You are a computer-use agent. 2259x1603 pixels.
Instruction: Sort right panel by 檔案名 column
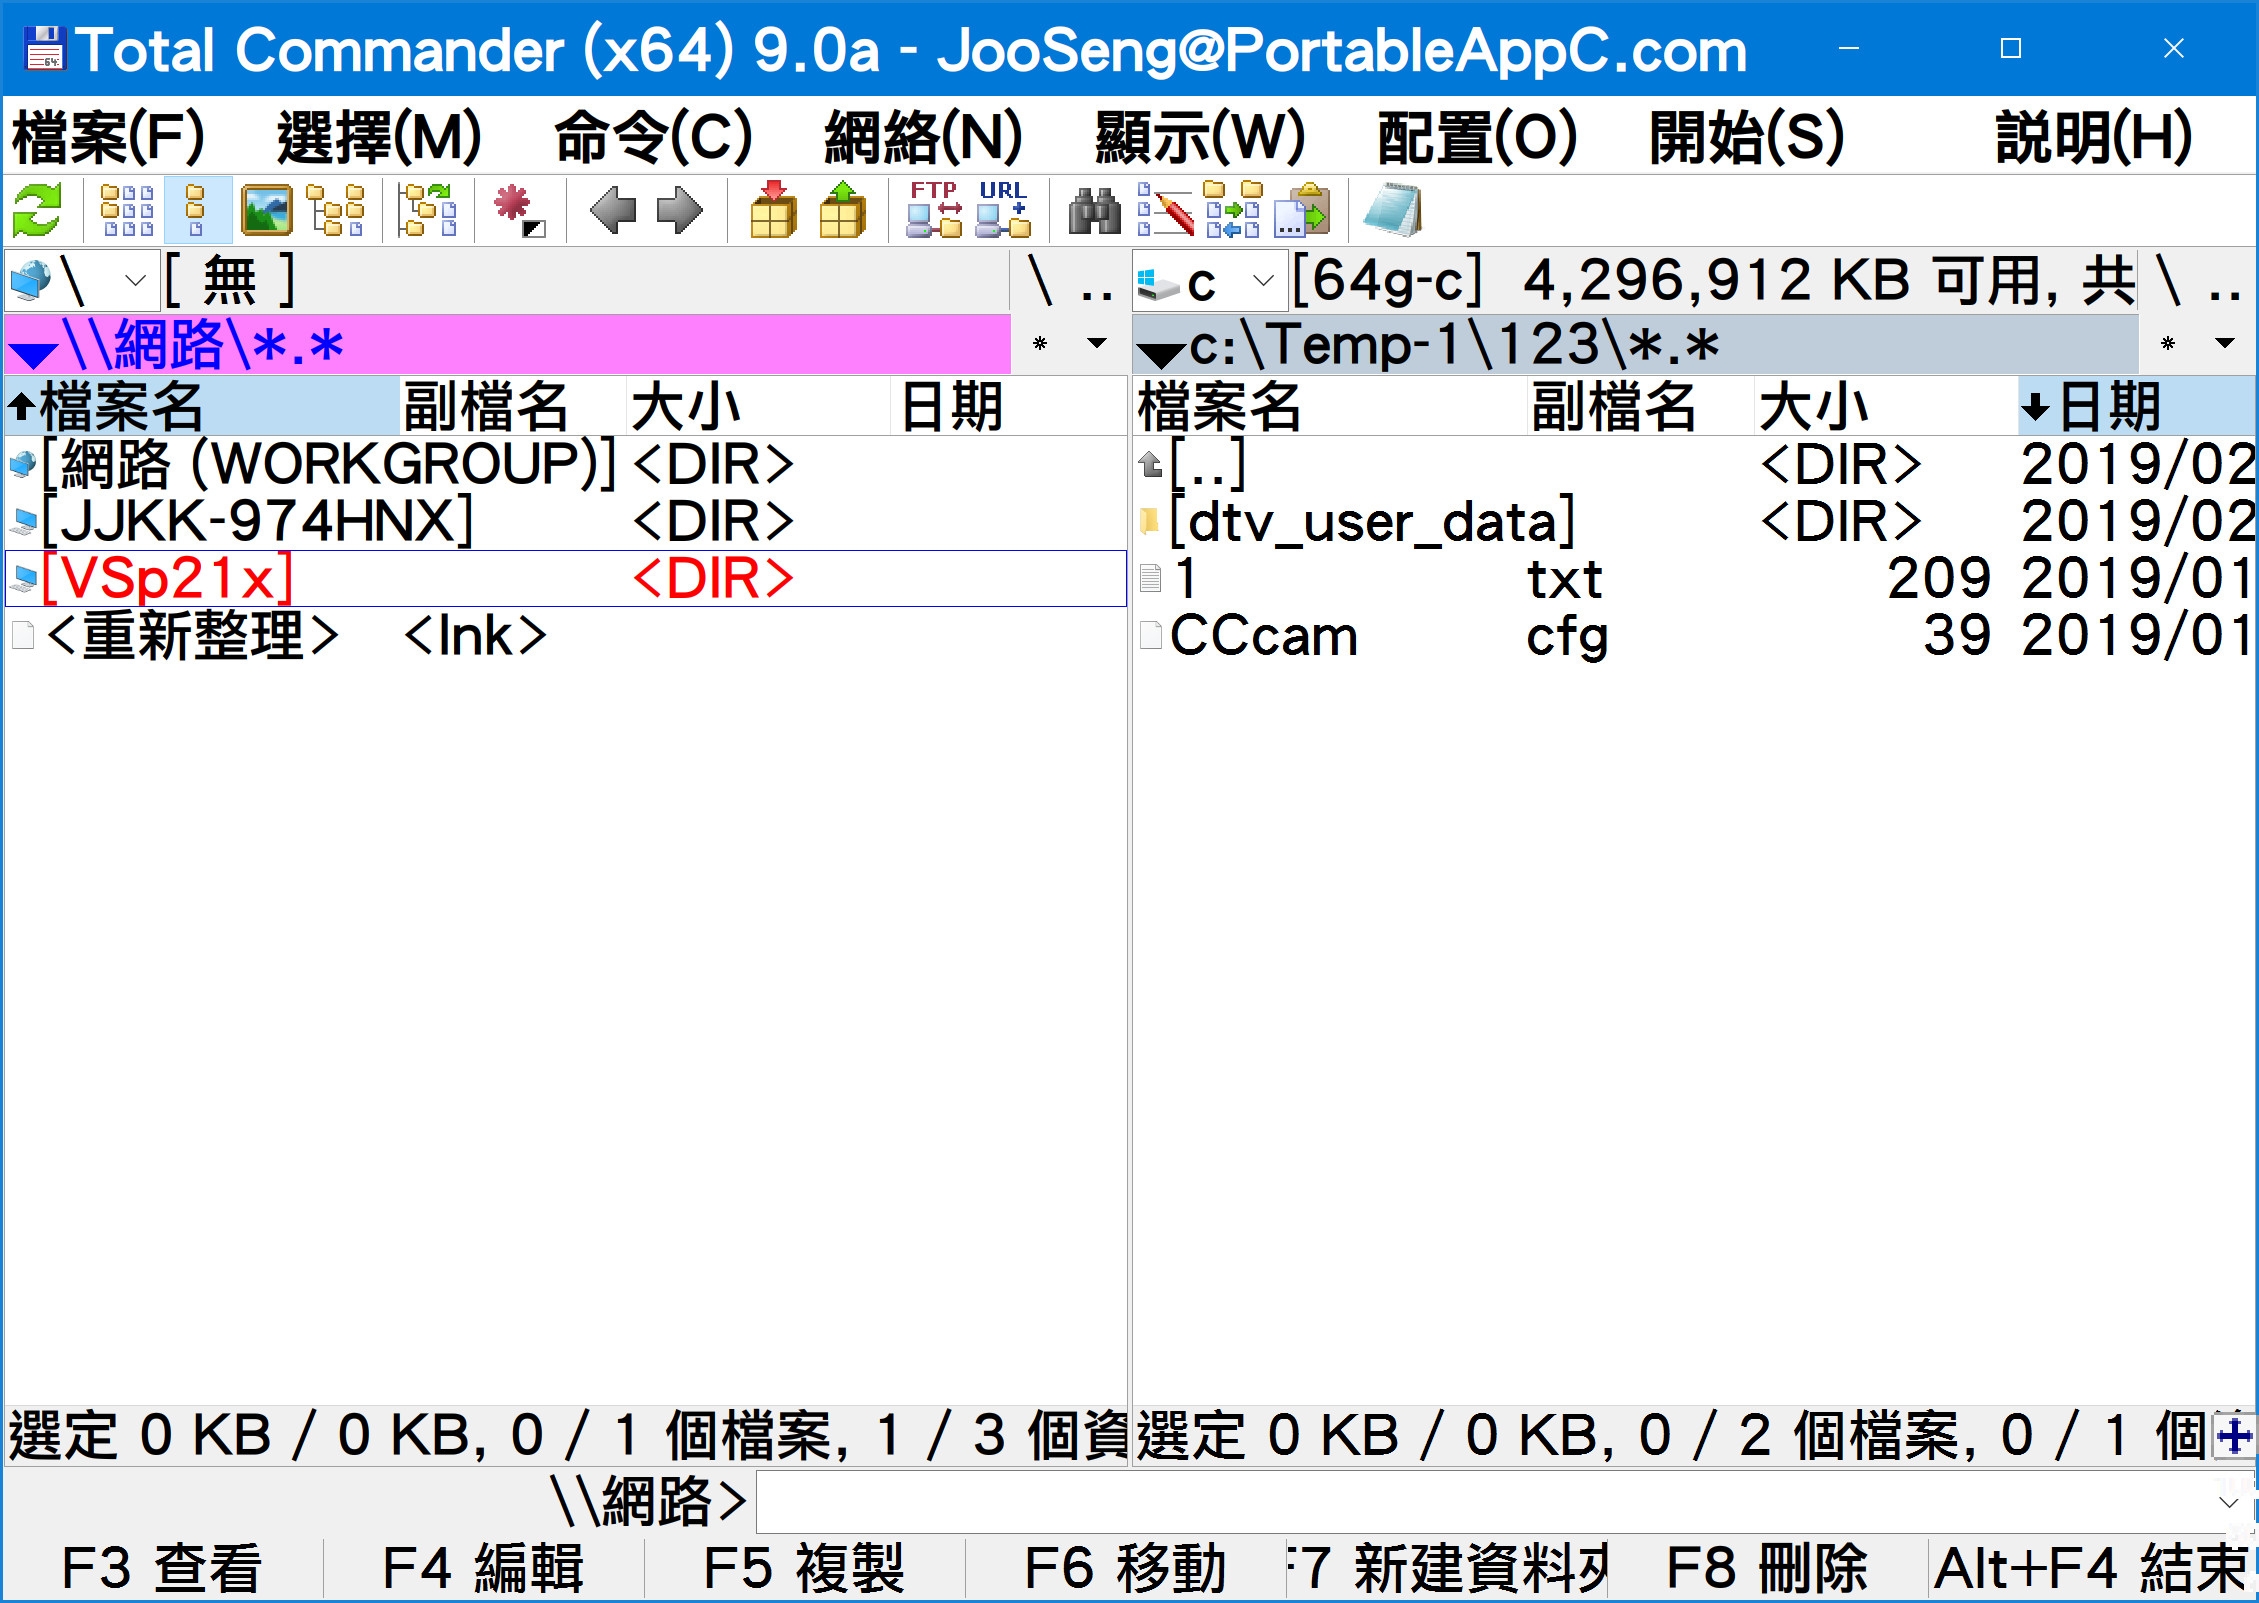(x=1330, y=406)
